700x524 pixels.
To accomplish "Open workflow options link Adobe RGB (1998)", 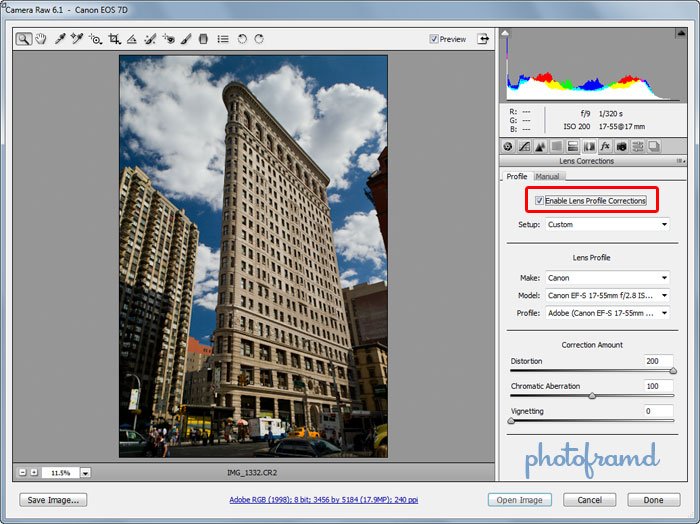I will coord(324,499).
